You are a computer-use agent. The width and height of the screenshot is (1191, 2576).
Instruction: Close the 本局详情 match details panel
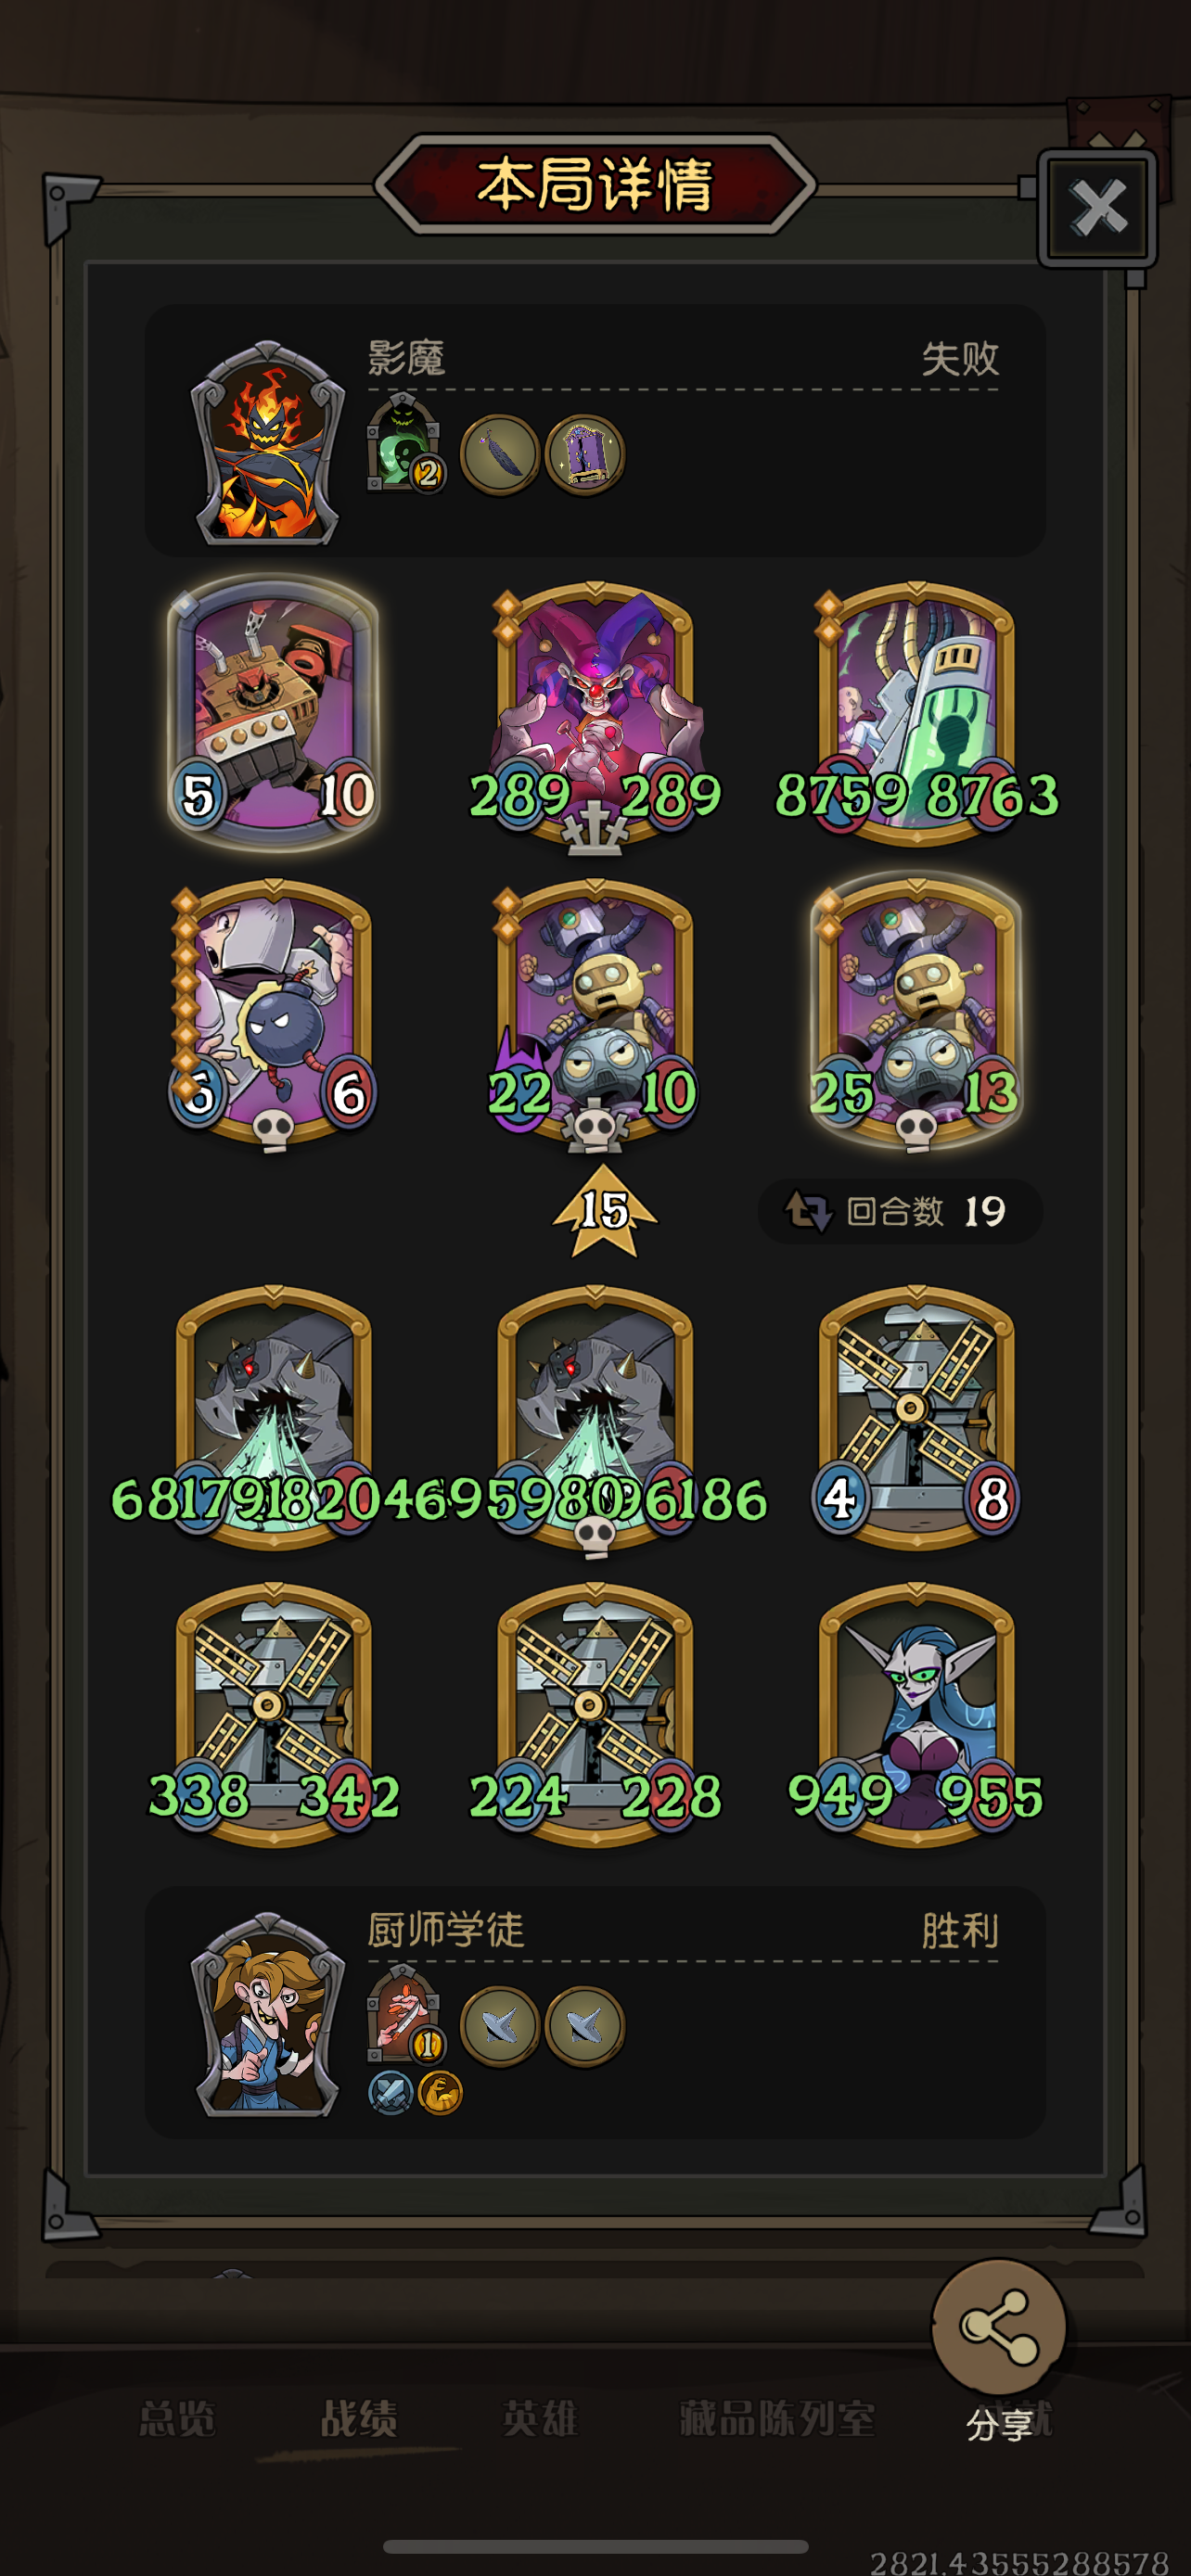[x=1098, y=208]
